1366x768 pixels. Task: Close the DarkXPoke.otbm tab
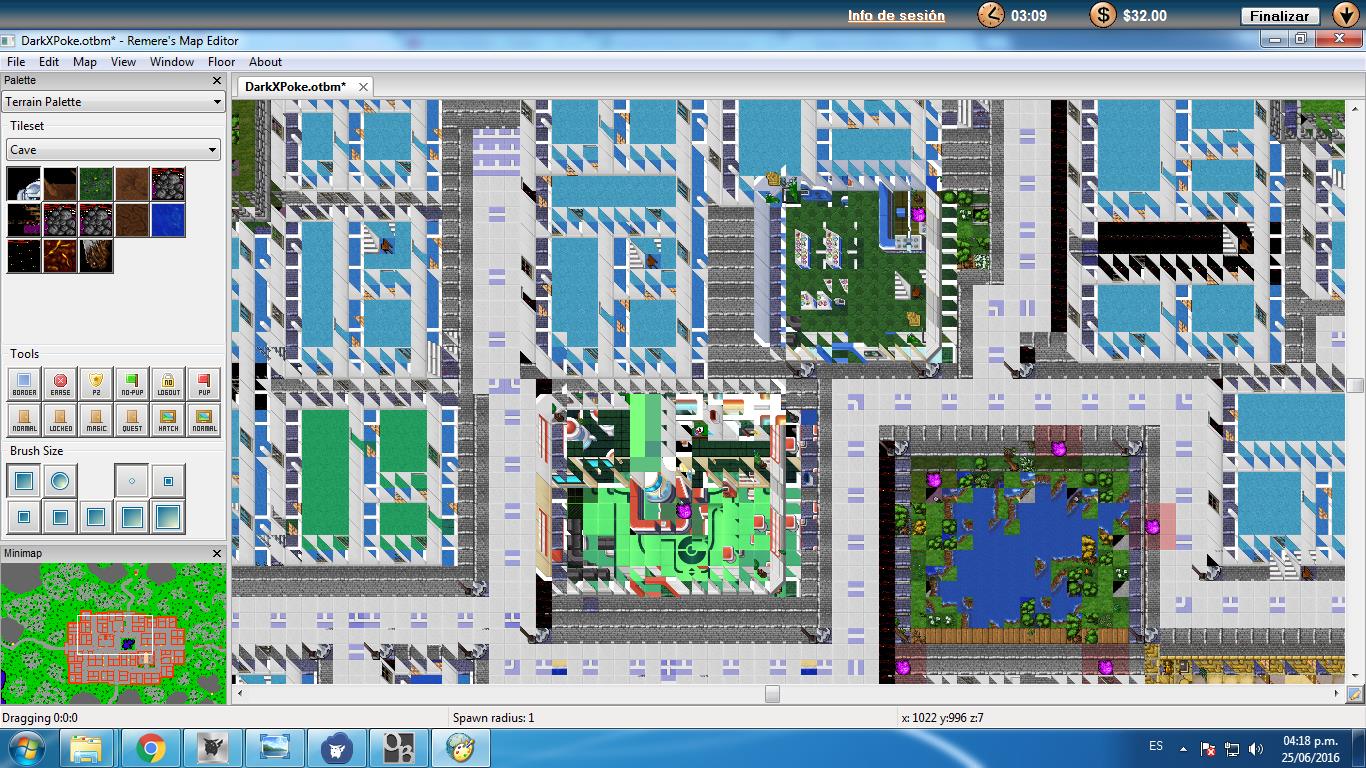(363, 87)
